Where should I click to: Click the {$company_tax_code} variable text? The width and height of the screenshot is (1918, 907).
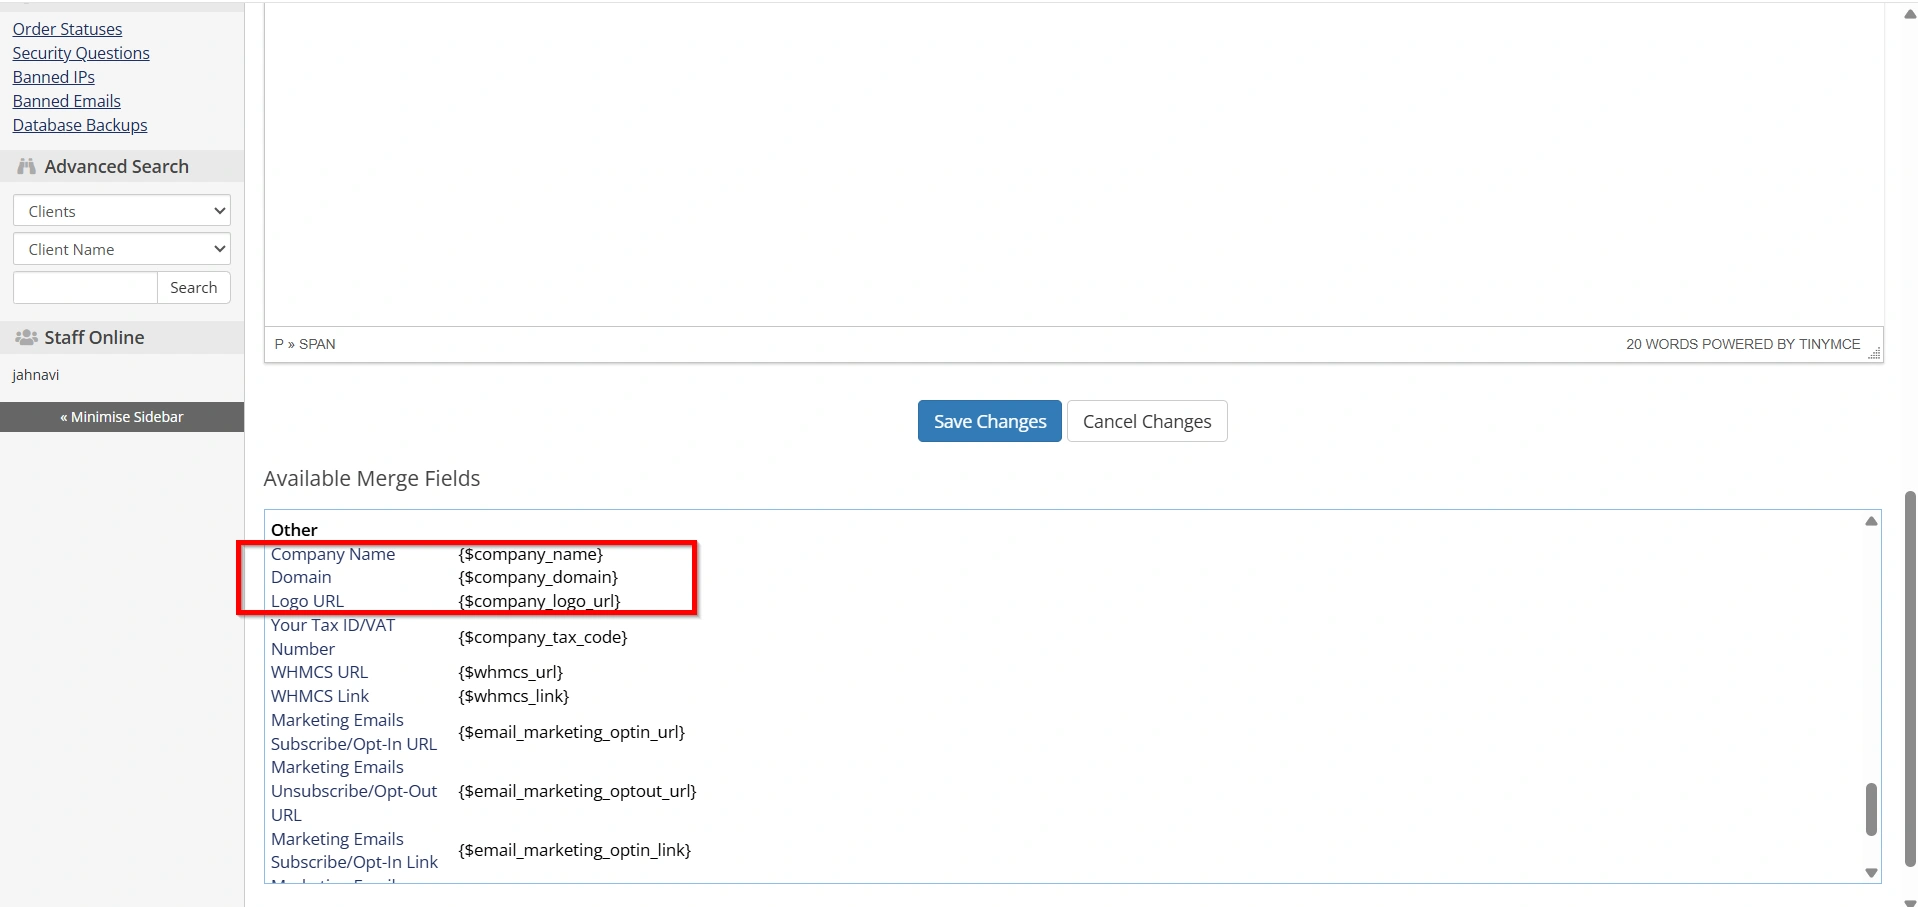point(543,637)
